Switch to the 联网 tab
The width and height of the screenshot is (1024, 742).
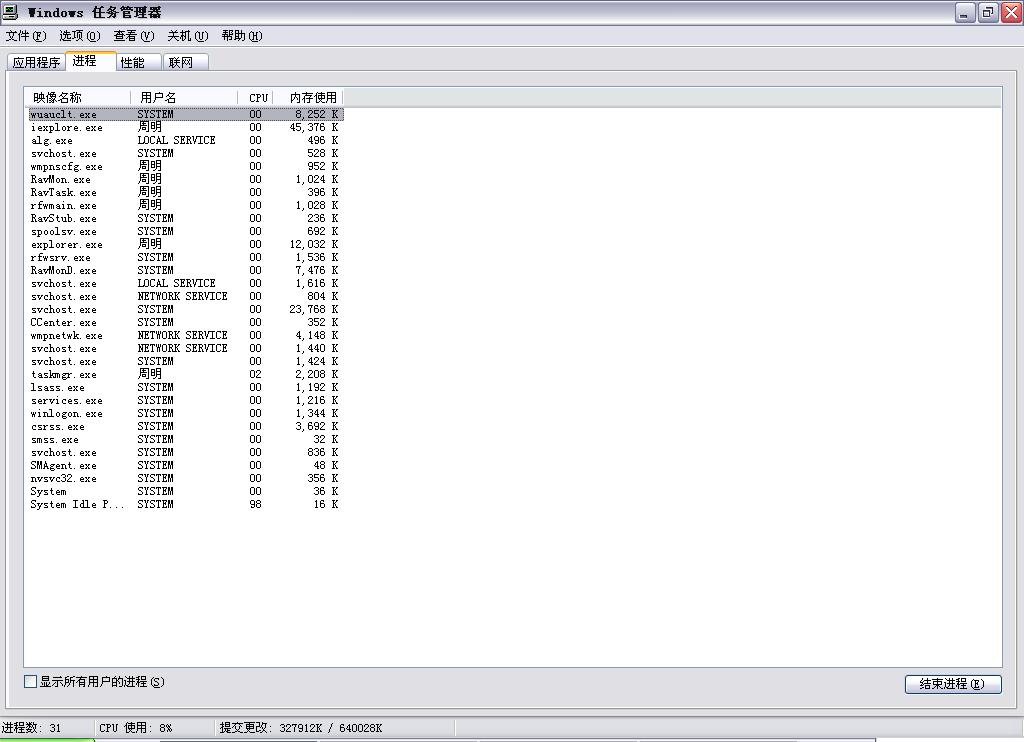click(185, 62)
